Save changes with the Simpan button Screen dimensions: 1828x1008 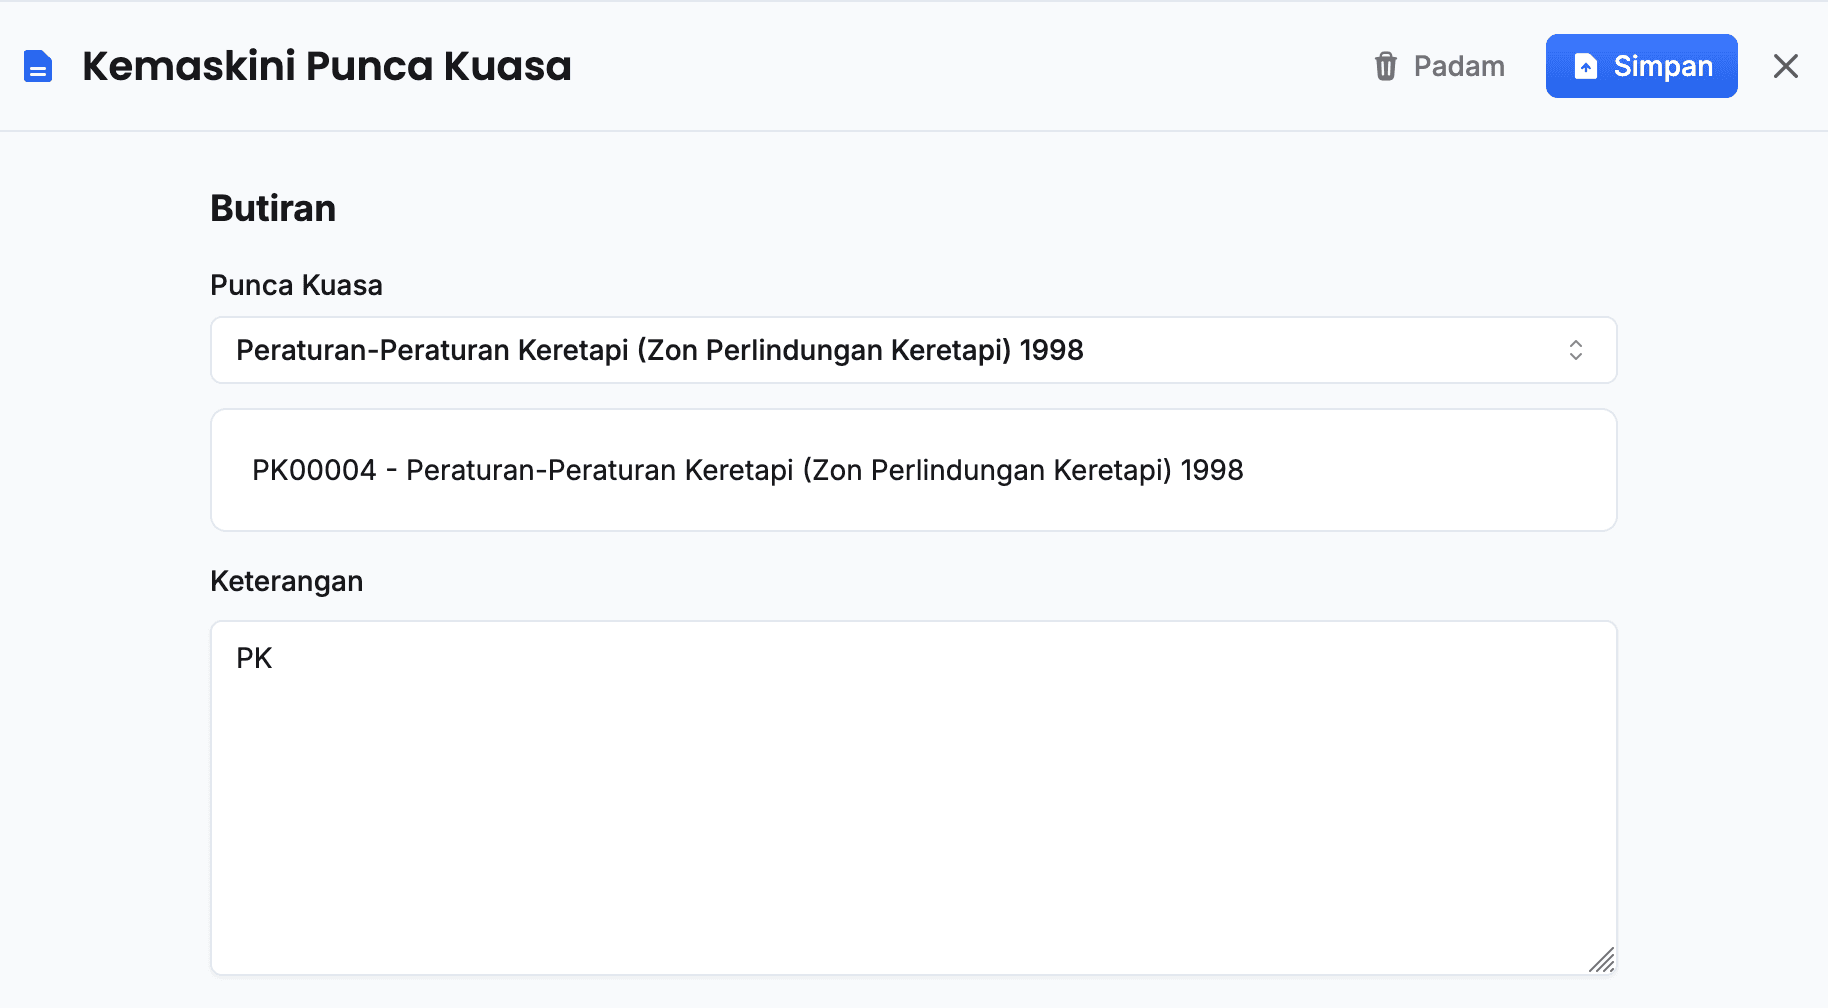pyautogui.click(x=1641, y=66)
